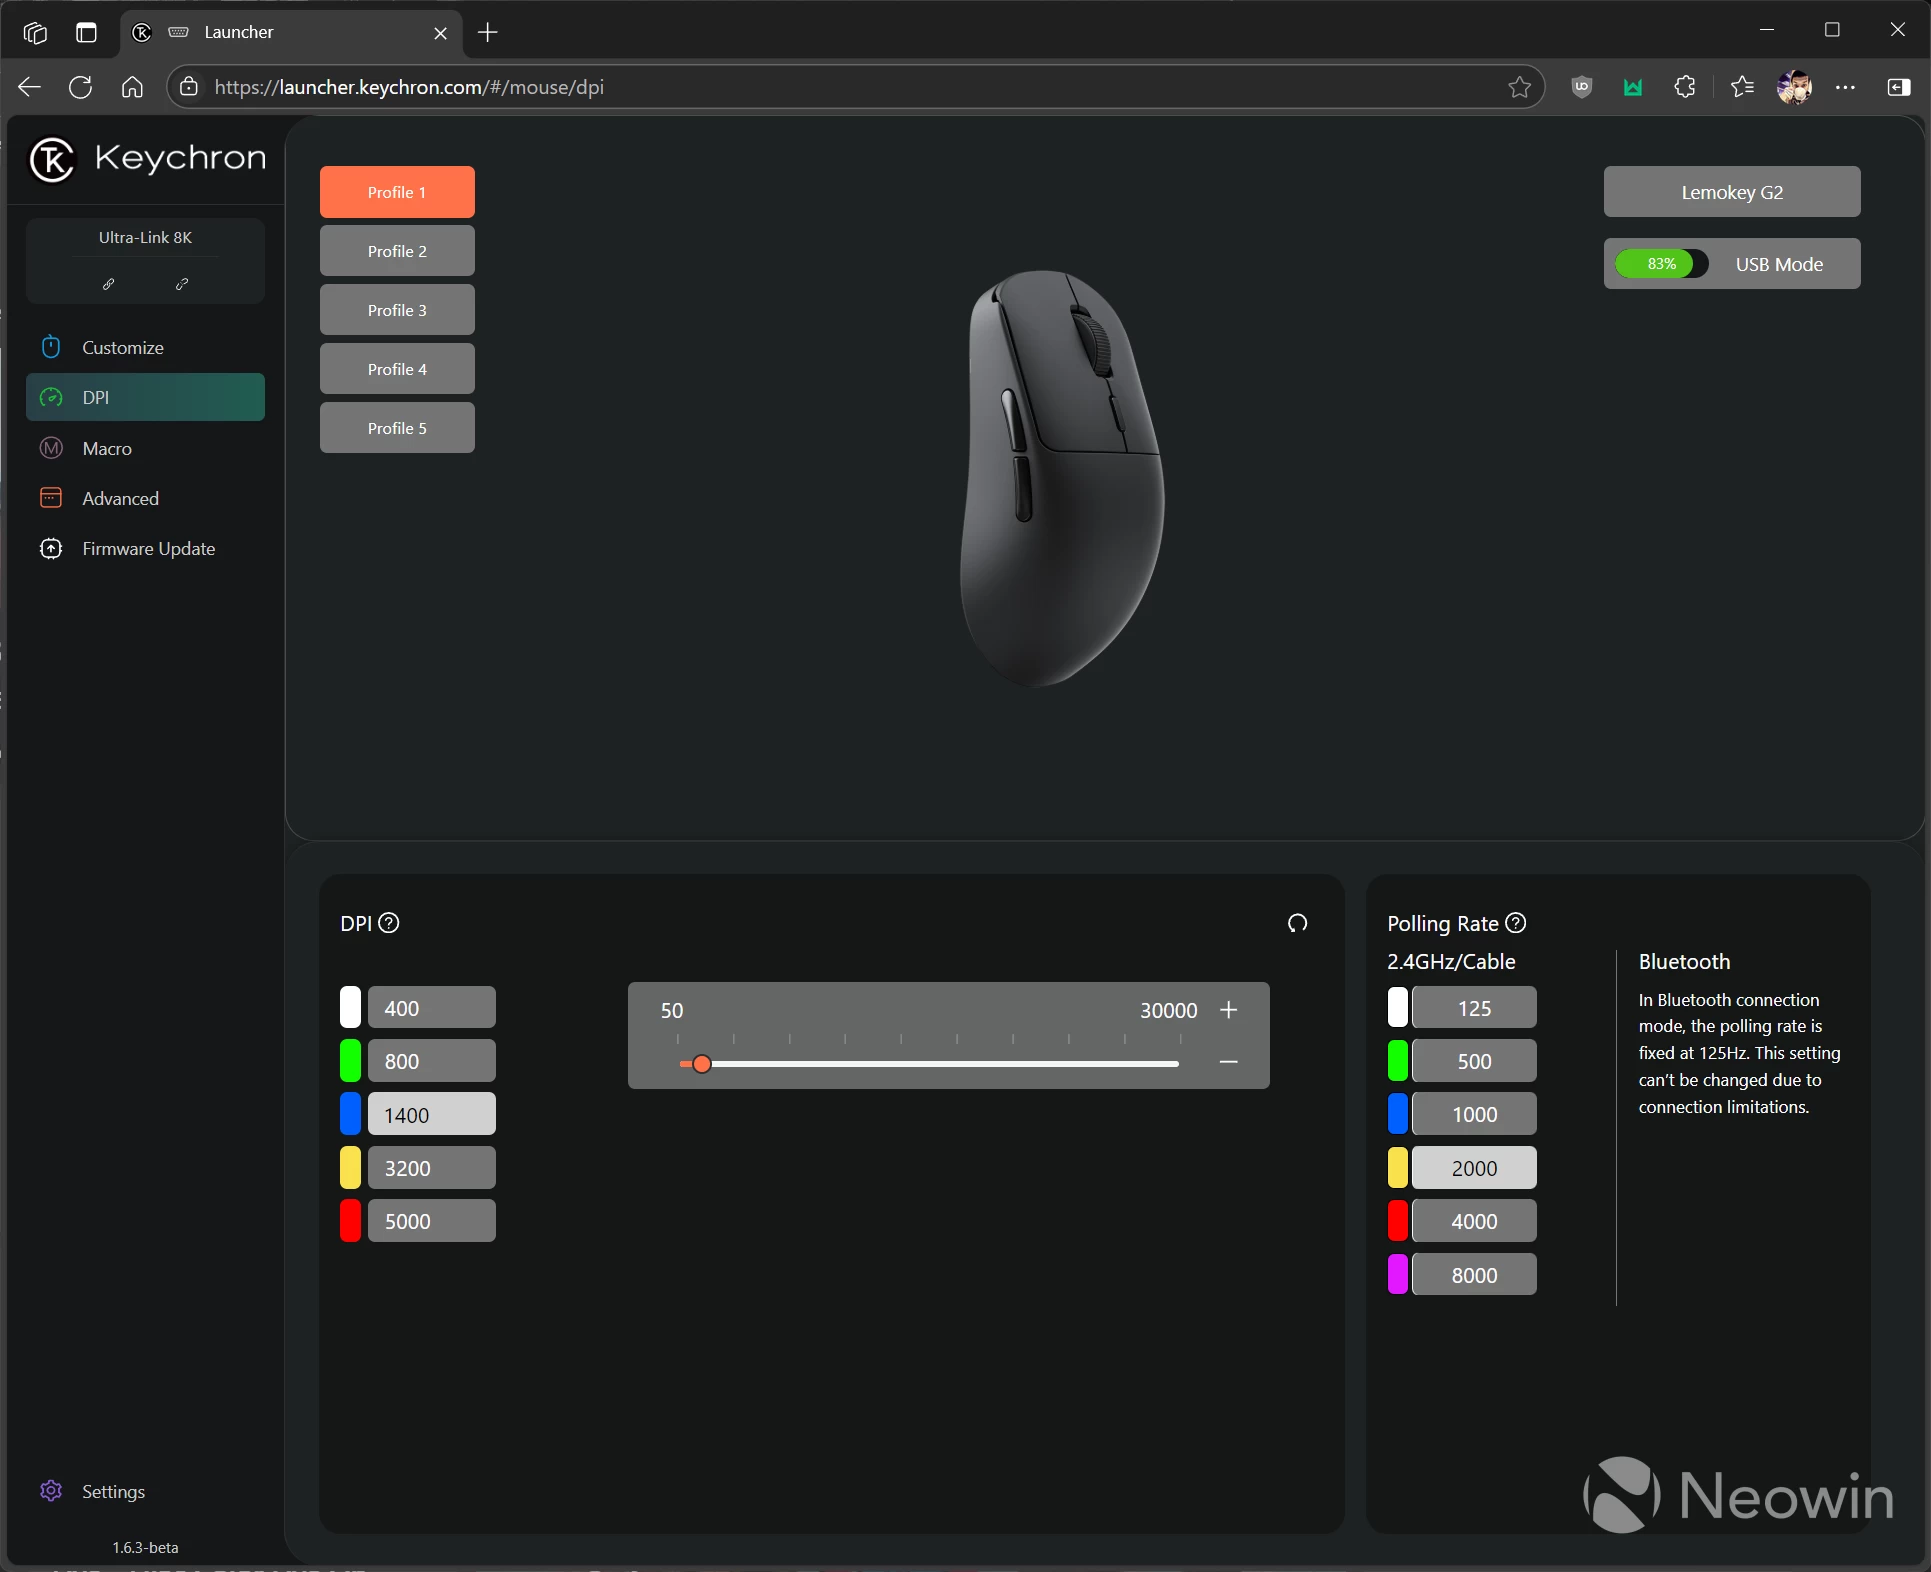View site information lock icon
The image size is (1931, 1572).
click(188, 87)
